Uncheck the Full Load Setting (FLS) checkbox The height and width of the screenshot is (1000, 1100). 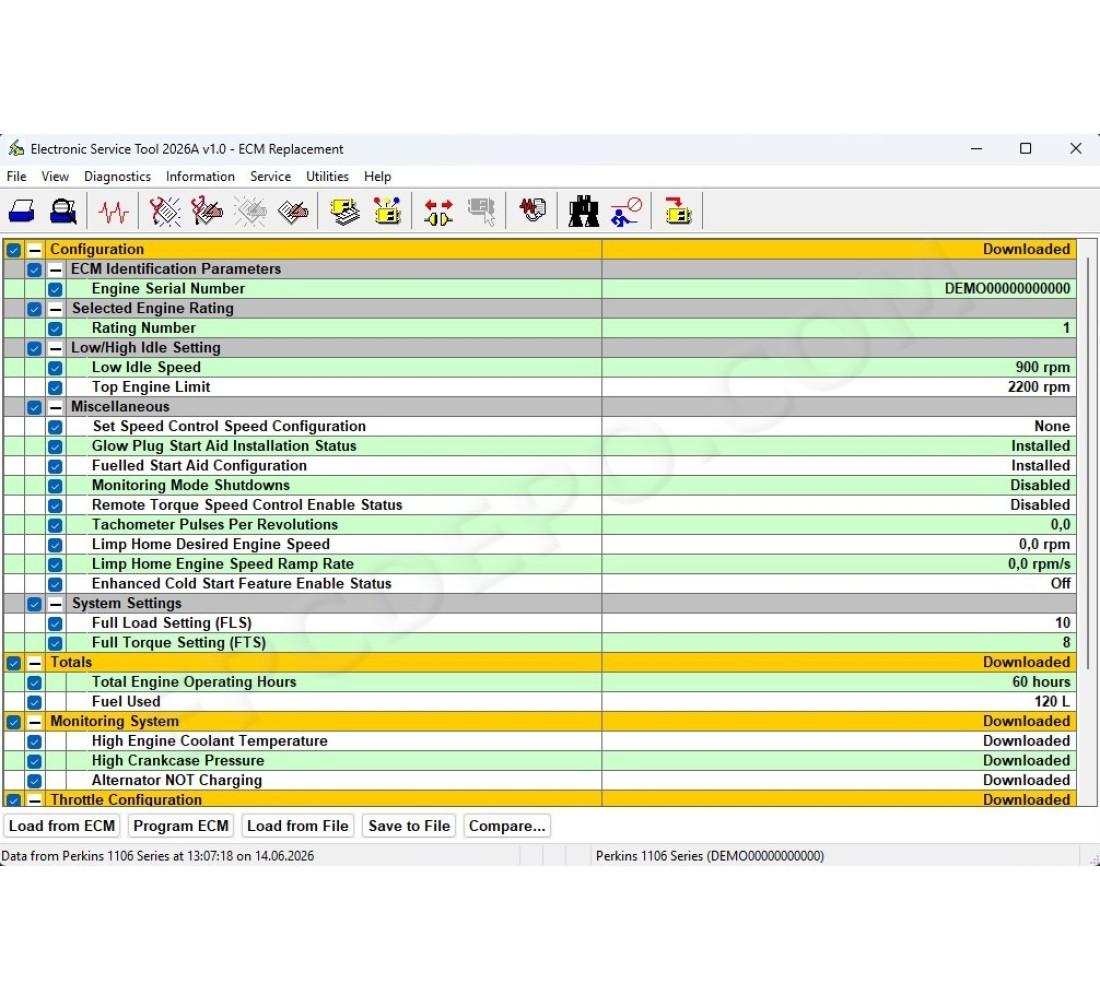(55, 623)
